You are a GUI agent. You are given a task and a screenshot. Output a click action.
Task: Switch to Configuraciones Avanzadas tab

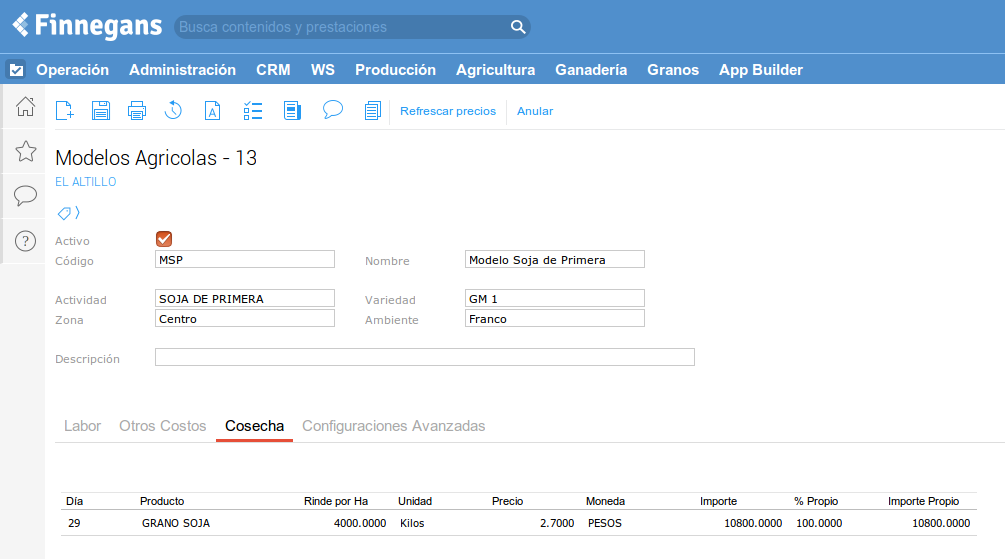[x=393, y=426]
